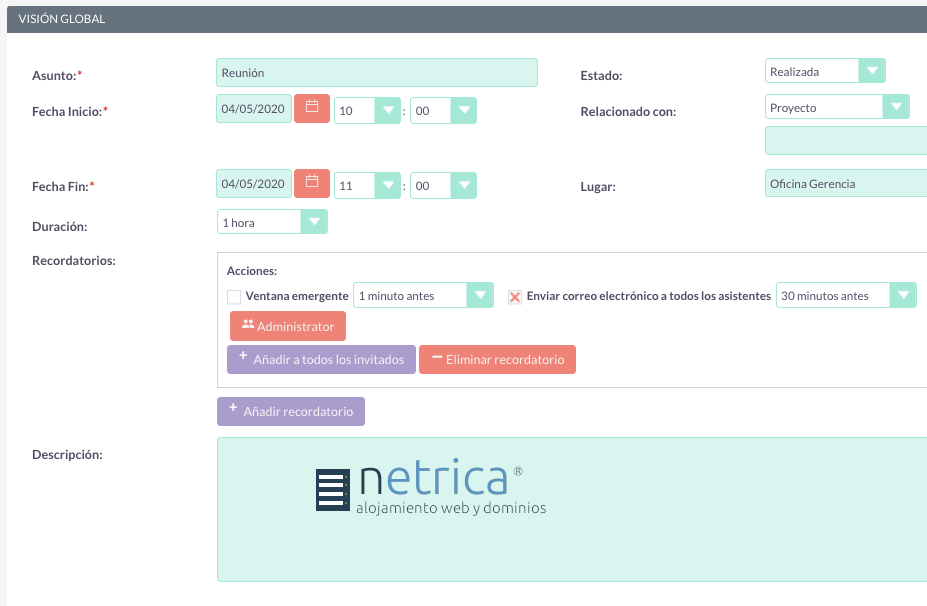The width and height of the screenshot is (927, 606).
Task: Expand the Relacionado con dropdown showing Proyecto
Action: tap(837, 107)
